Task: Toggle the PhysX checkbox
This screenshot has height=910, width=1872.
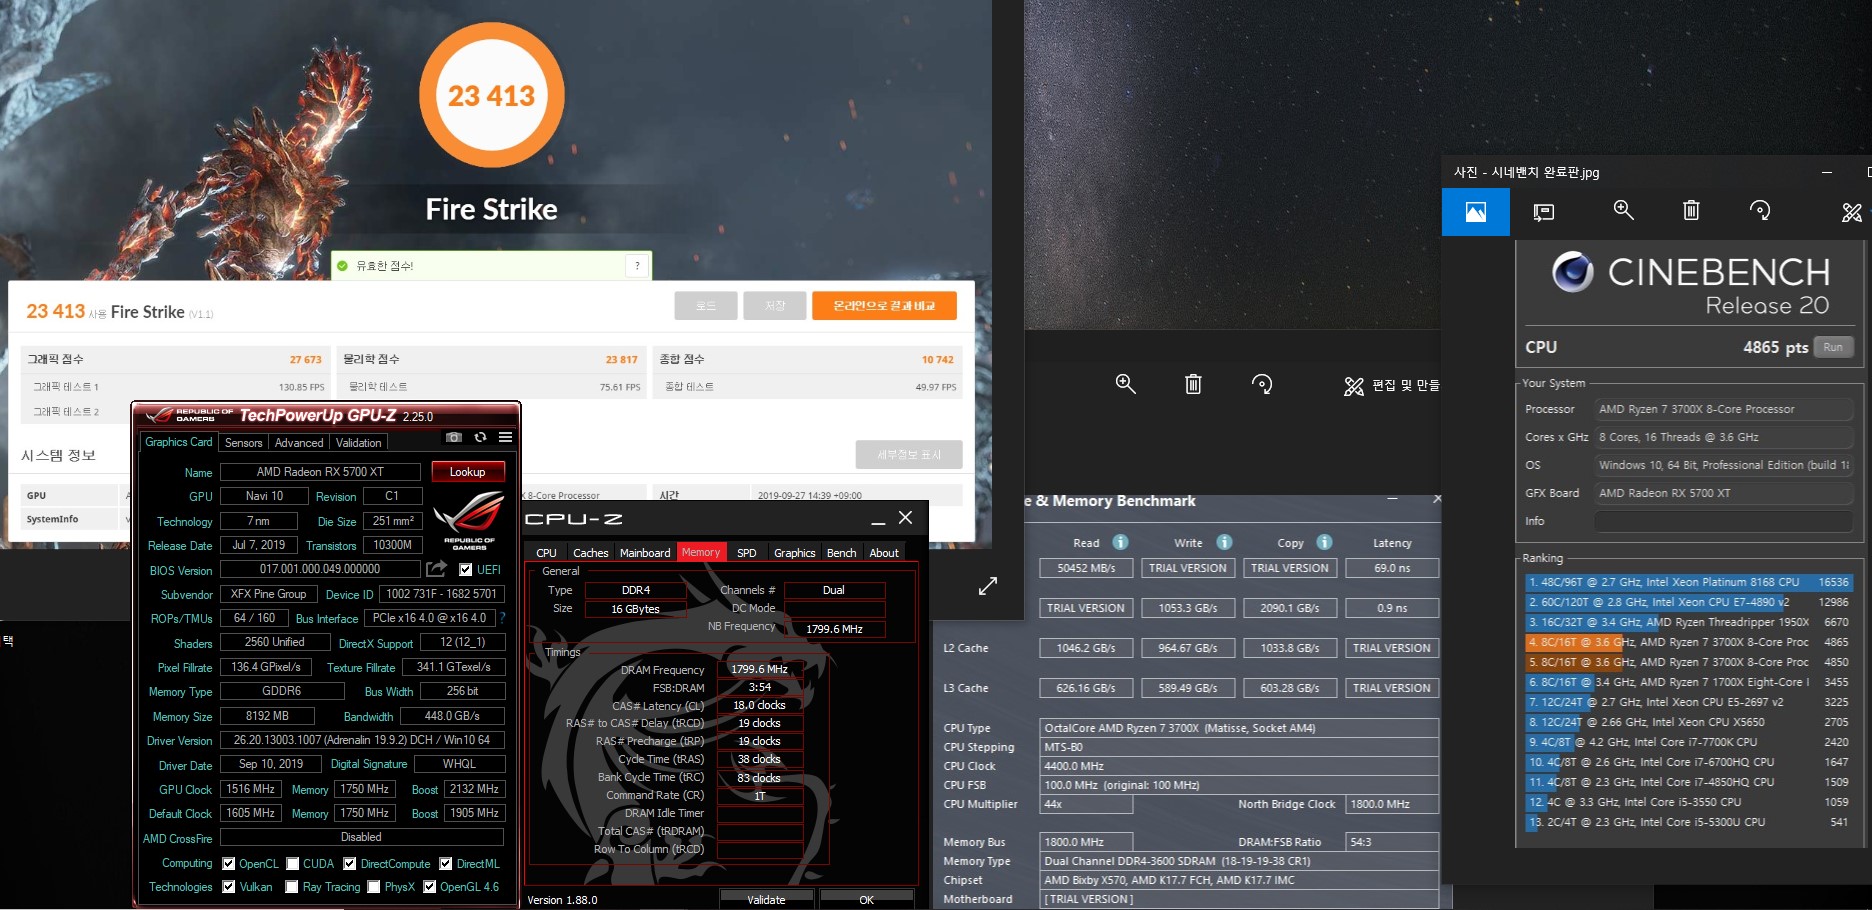Action: [x=374, y=887]
